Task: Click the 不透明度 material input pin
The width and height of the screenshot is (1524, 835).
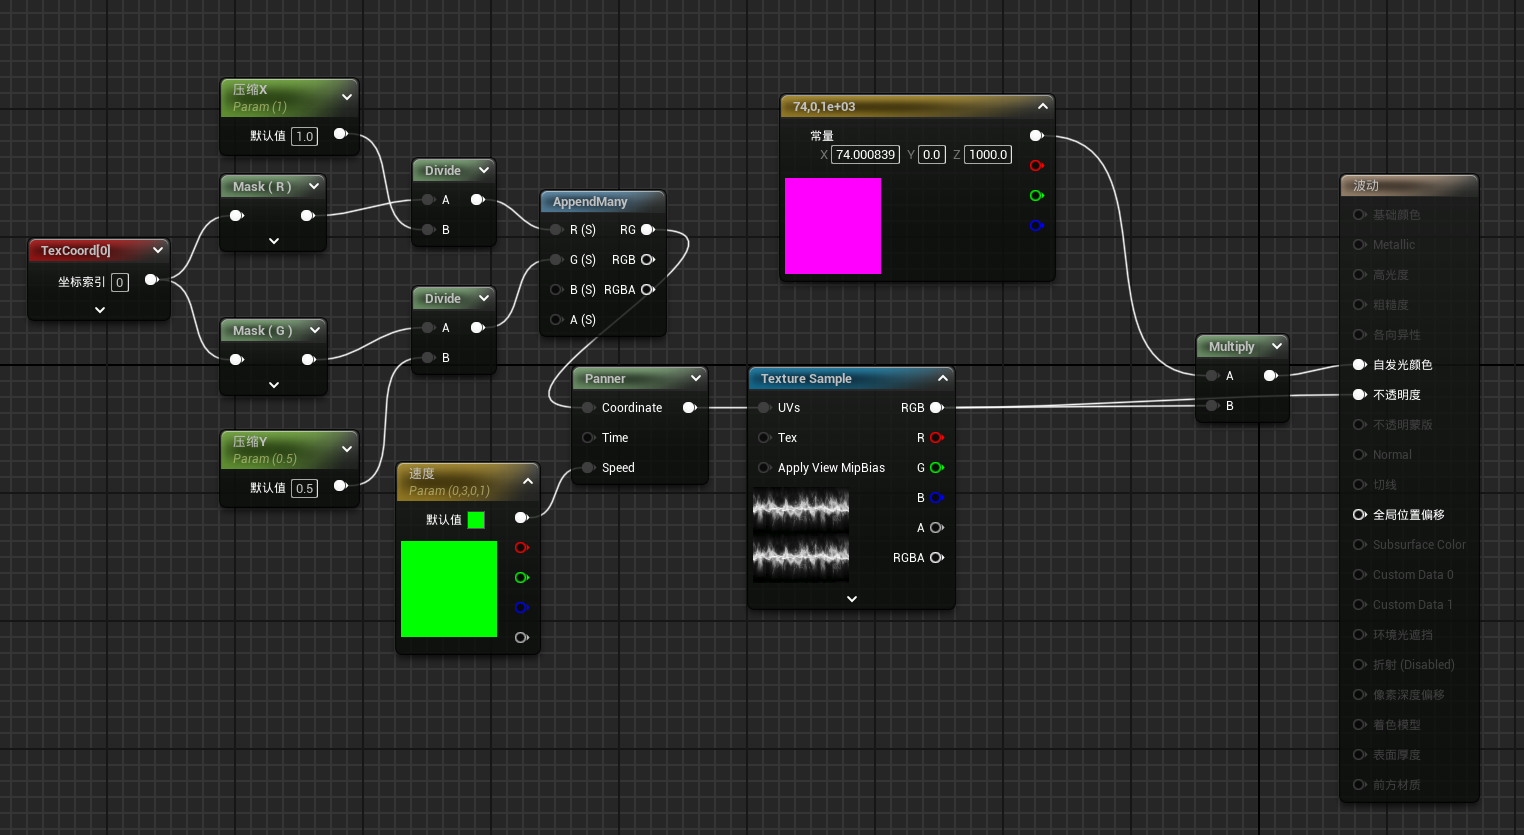Action: [1360, 395]
